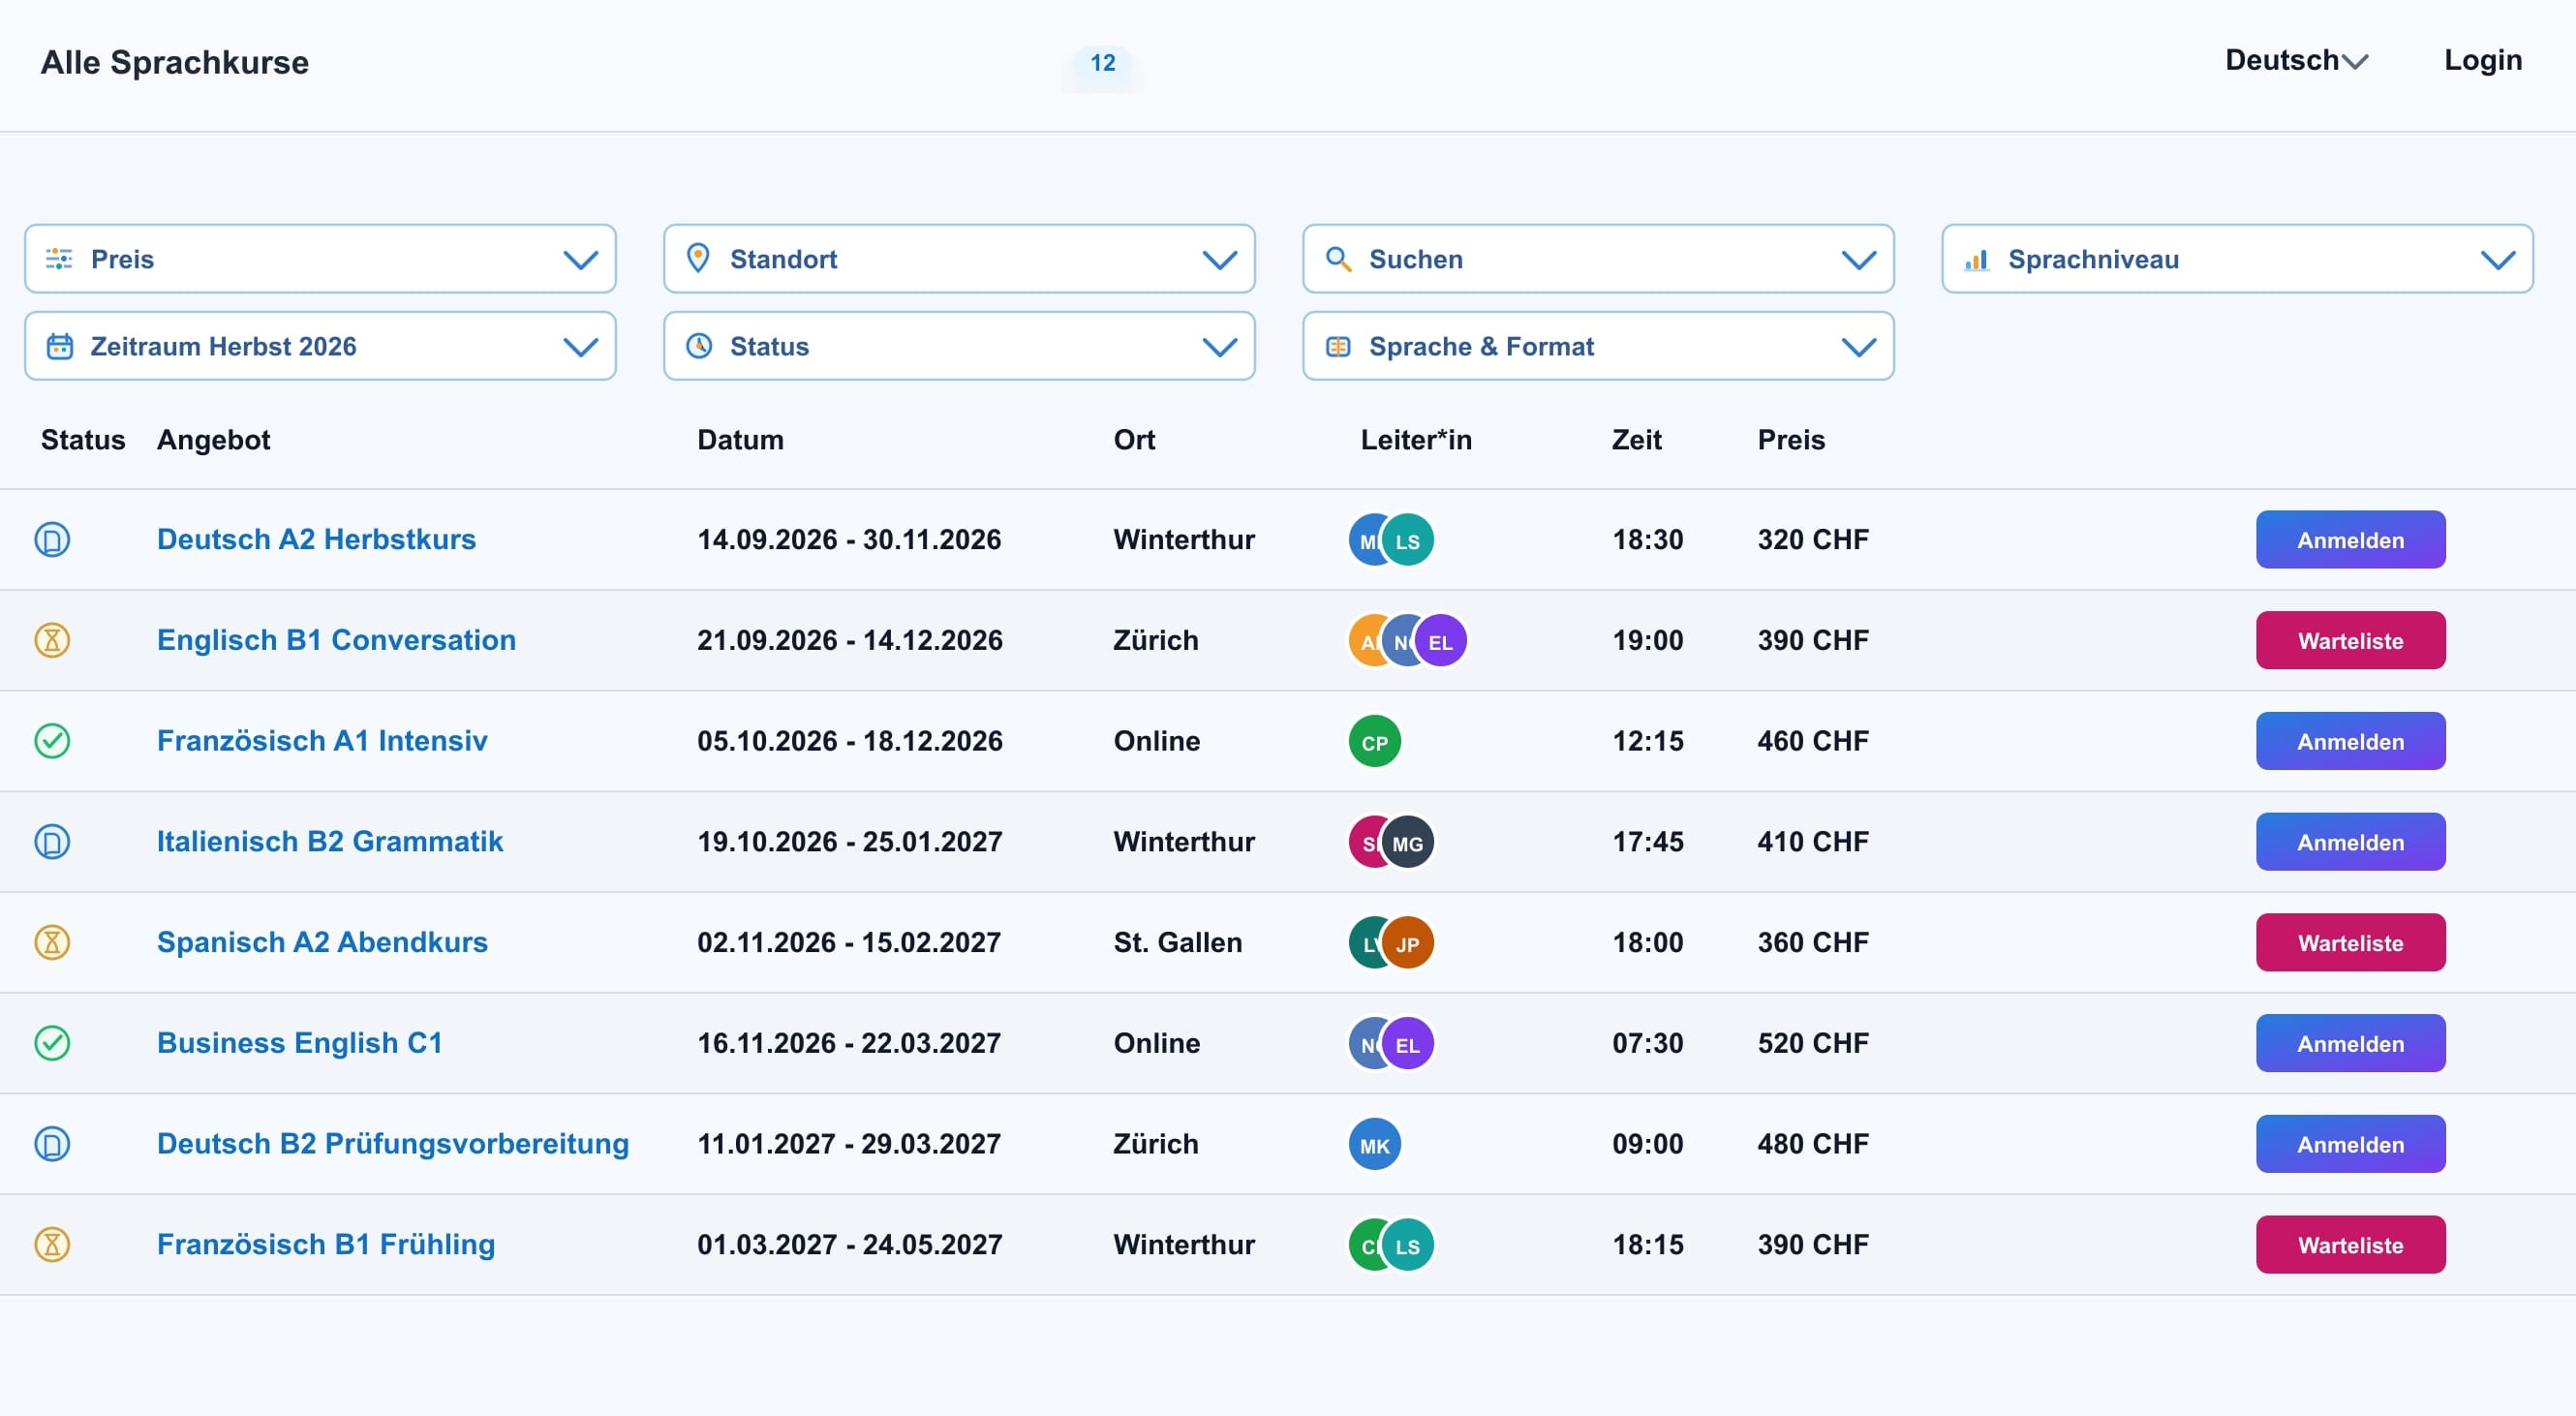
Task: Open the Deutsch language selector
Action: tap(2296, 60)
